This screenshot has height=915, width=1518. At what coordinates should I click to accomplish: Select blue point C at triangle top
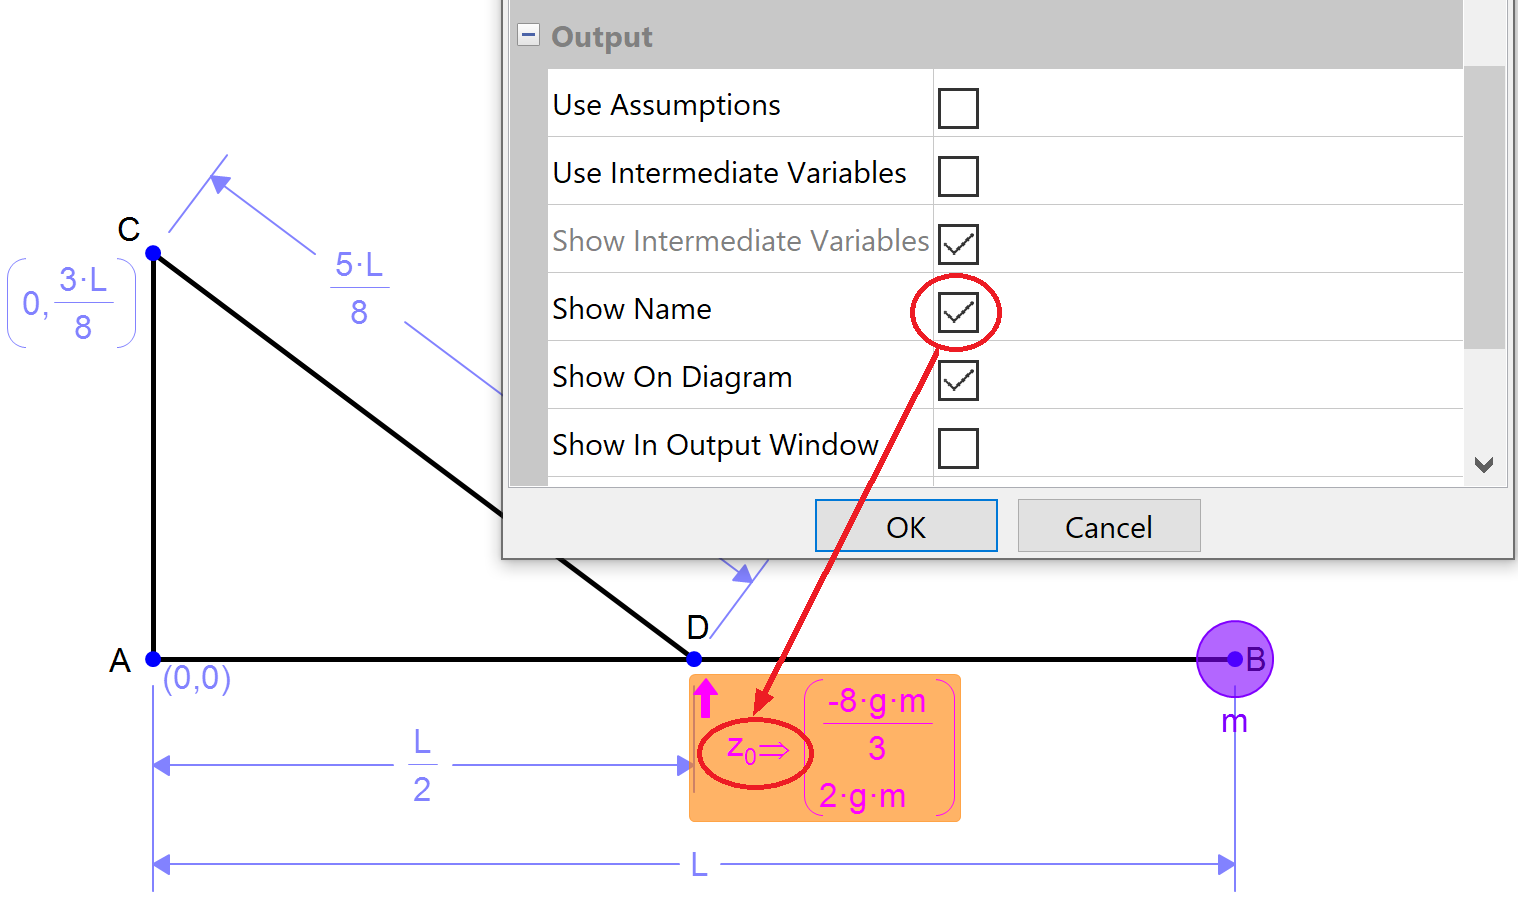[153, 253]
